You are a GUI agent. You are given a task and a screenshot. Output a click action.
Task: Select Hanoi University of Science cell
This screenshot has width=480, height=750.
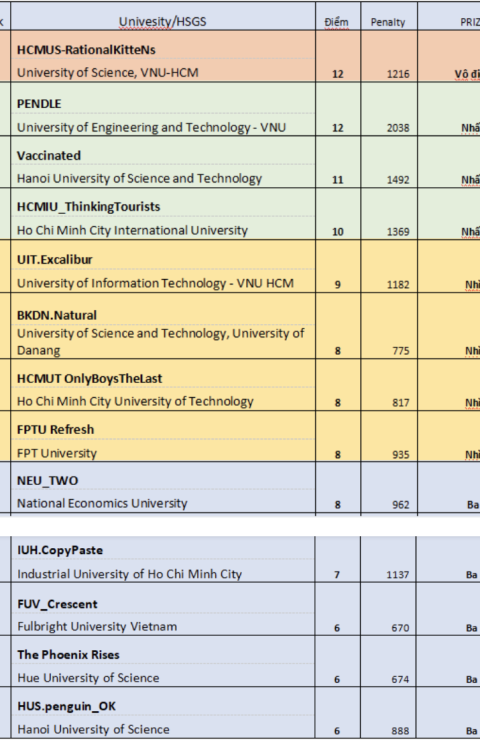coord(93,729)
